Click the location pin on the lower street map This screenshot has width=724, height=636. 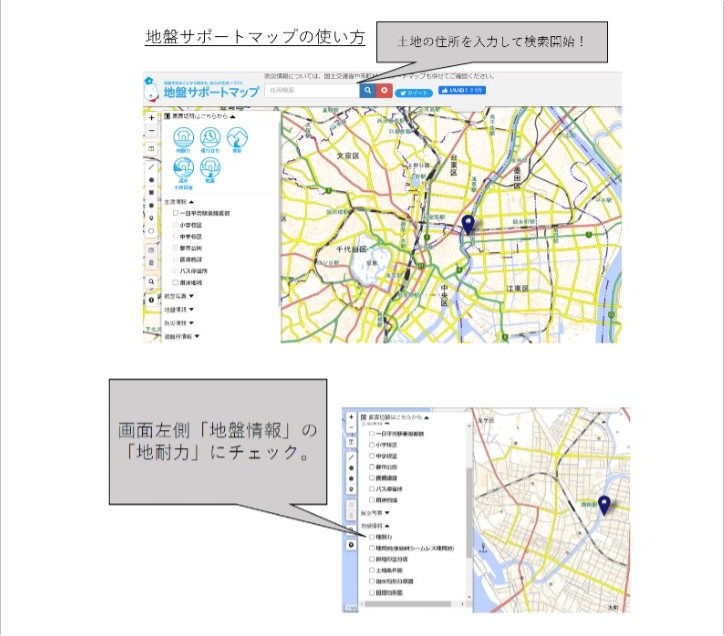604,505
